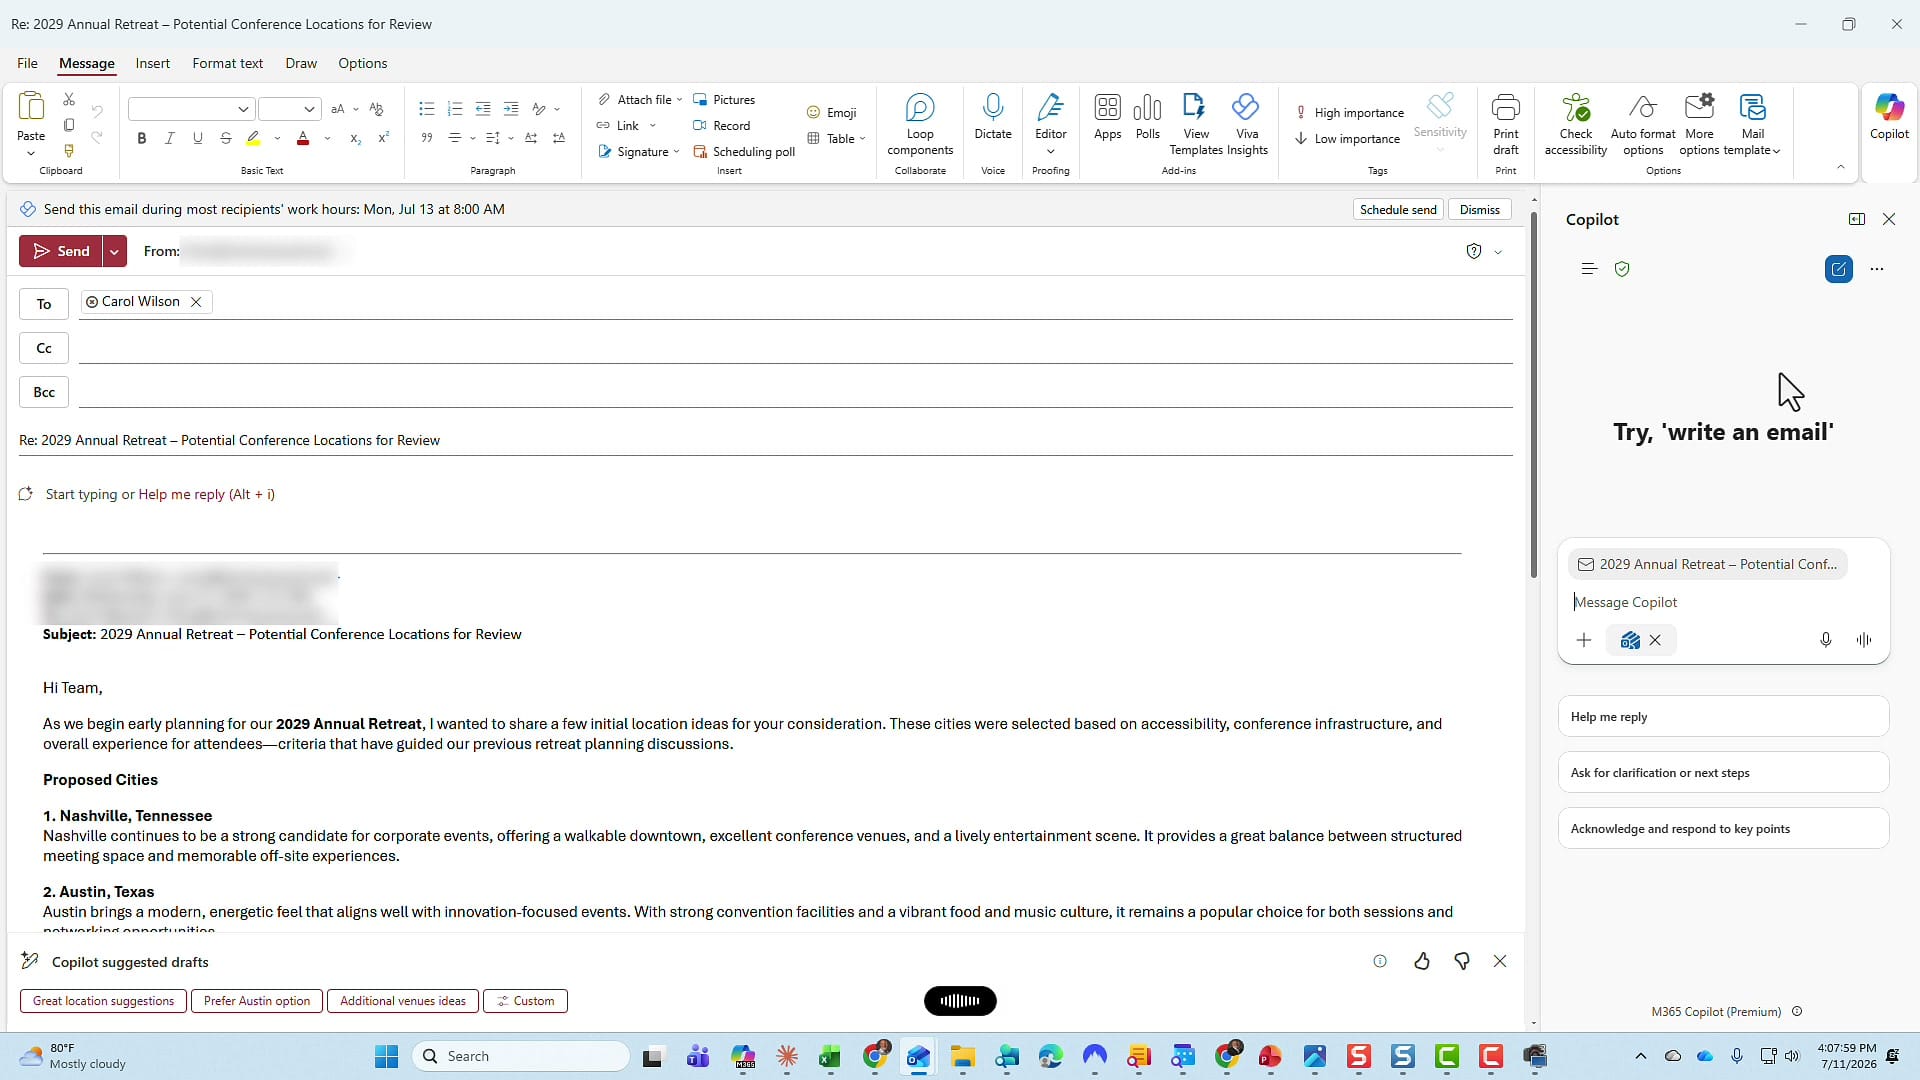
Task: Switch to the Draw tab
Action: coord(301,63)
